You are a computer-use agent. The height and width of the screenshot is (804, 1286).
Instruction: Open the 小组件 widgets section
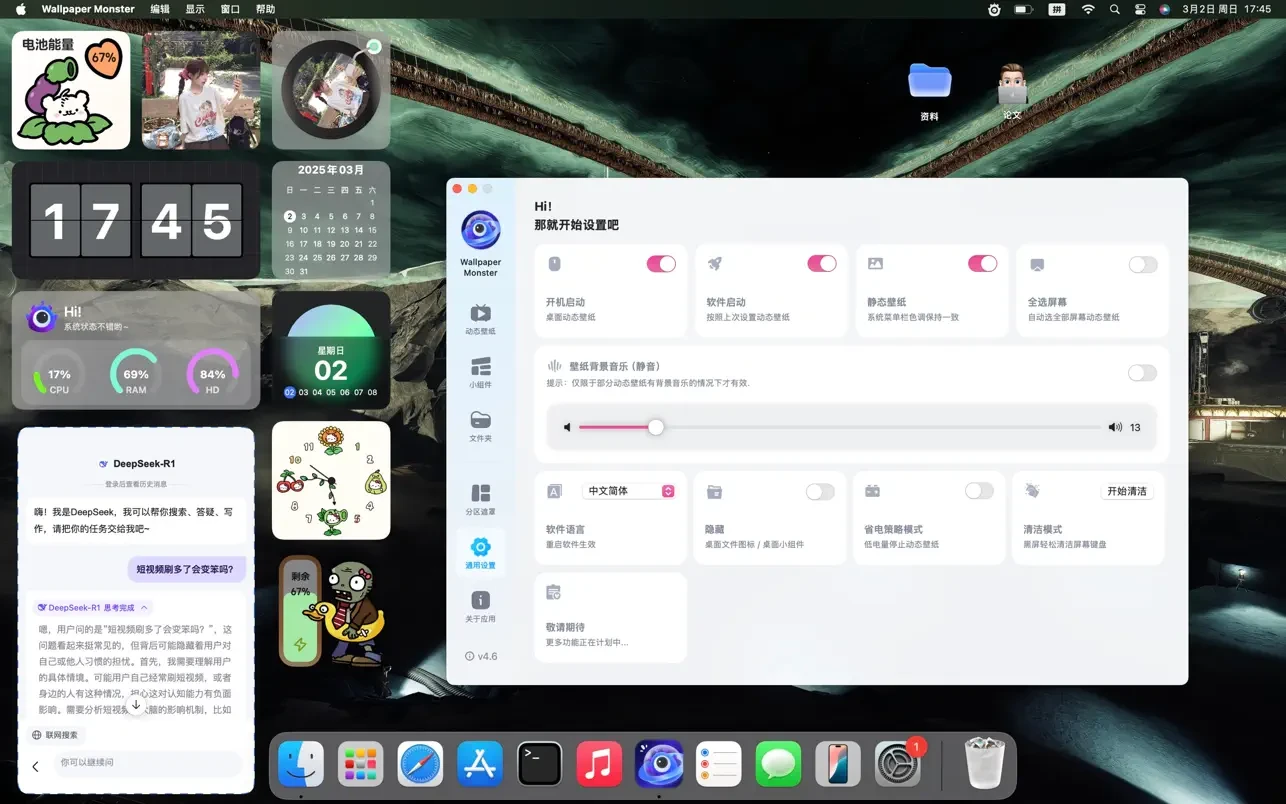[480, 372]
